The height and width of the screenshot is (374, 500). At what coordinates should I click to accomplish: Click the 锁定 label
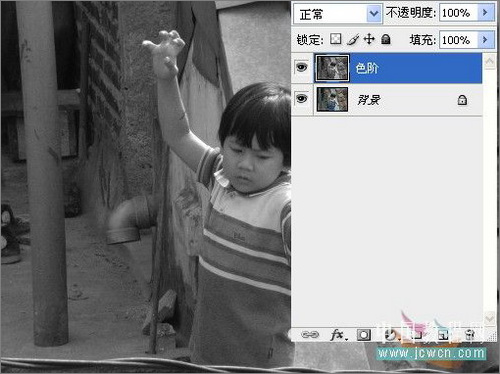point(310,40)
